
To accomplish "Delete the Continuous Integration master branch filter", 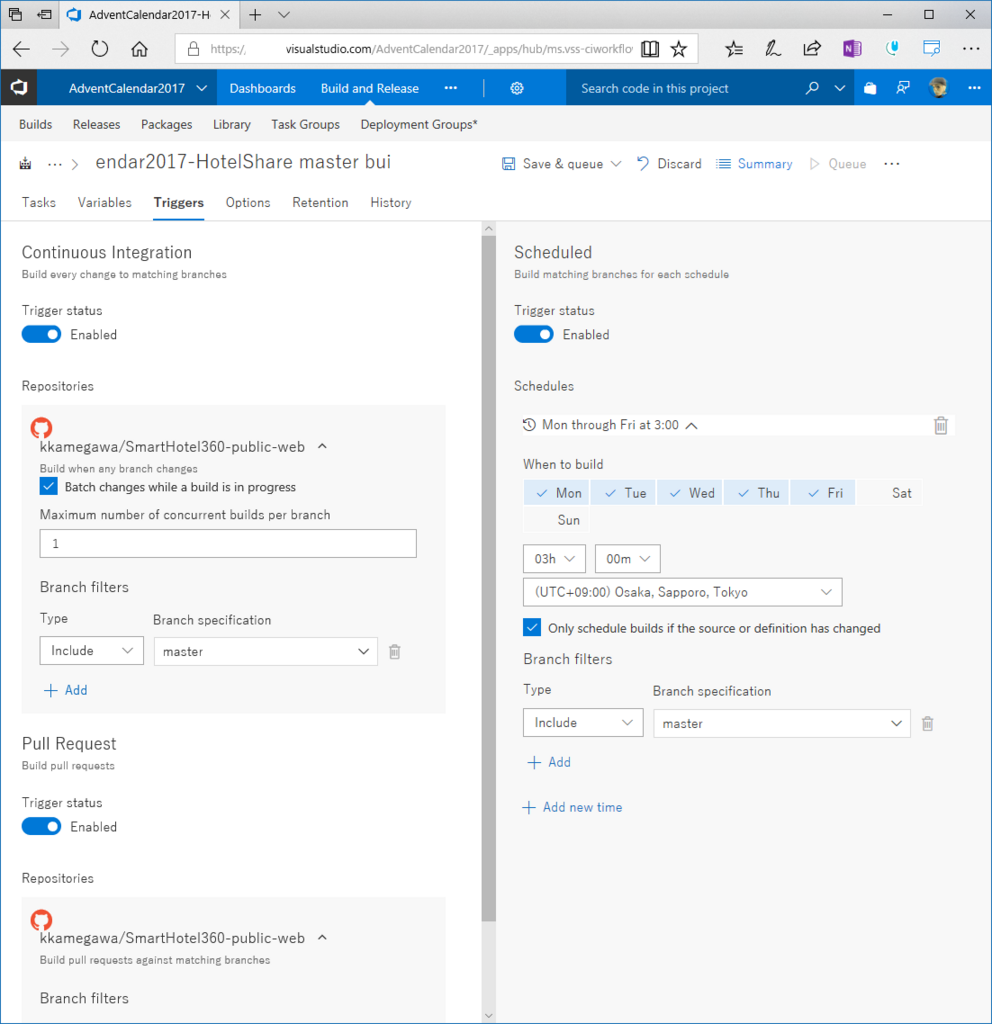I will [x=394, y=651].
